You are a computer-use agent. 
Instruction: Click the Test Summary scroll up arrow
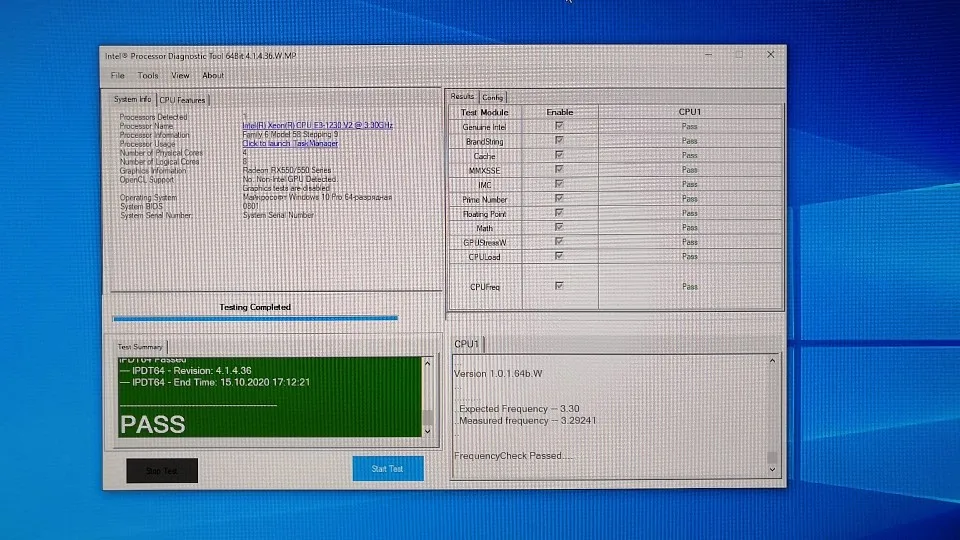pos(427,364)
